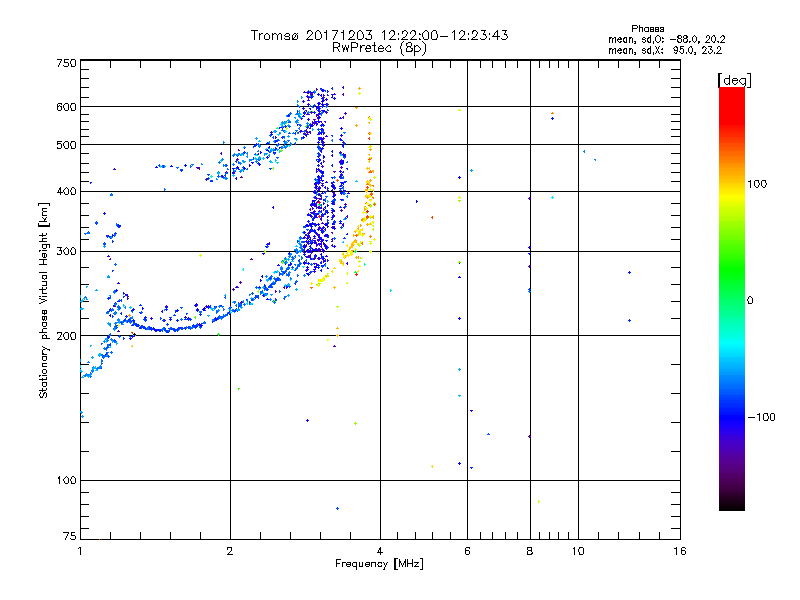Click the x-axis tick label '6'
This screenshot has width=800, height=600.
coord(467,551)
